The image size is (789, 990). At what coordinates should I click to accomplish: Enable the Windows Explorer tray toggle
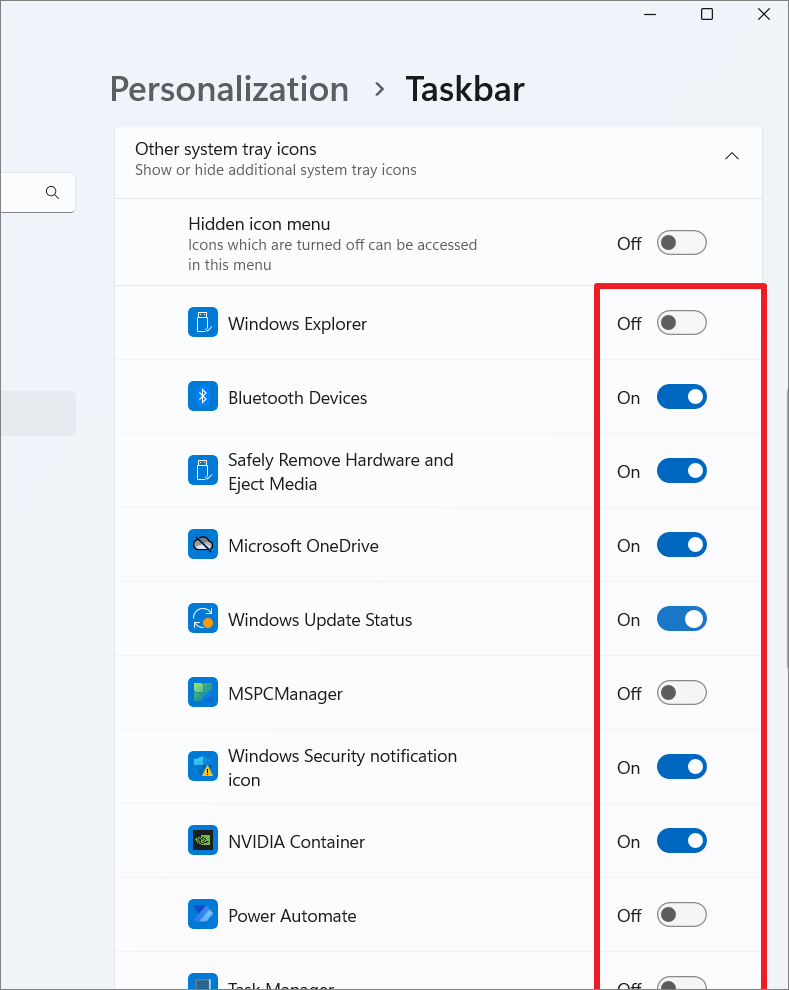[681, 322]
